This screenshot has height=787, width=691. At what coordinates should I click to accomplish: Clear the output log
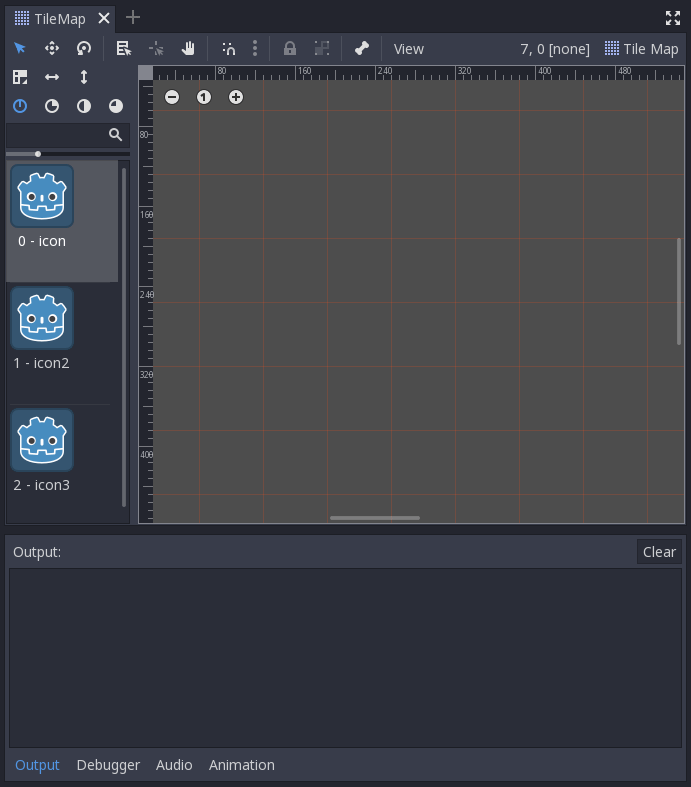pyautogui.click(x=659, y=552)
